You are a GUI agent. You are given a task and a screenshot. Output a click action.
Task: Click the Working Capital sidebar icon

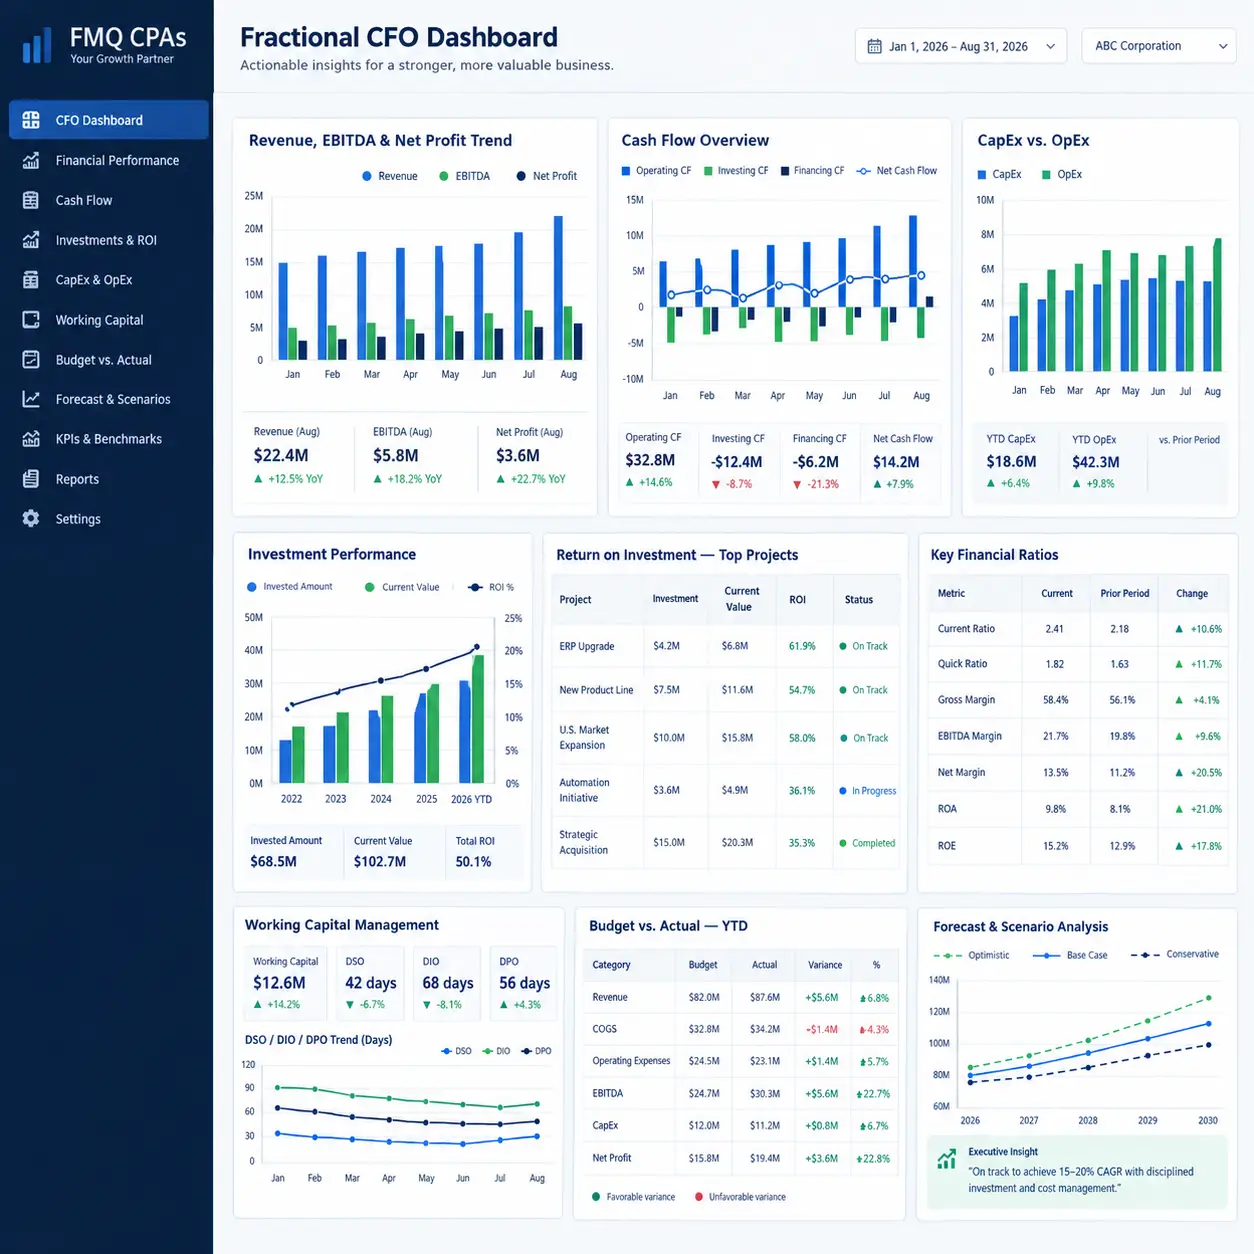[x=31, y=320]
